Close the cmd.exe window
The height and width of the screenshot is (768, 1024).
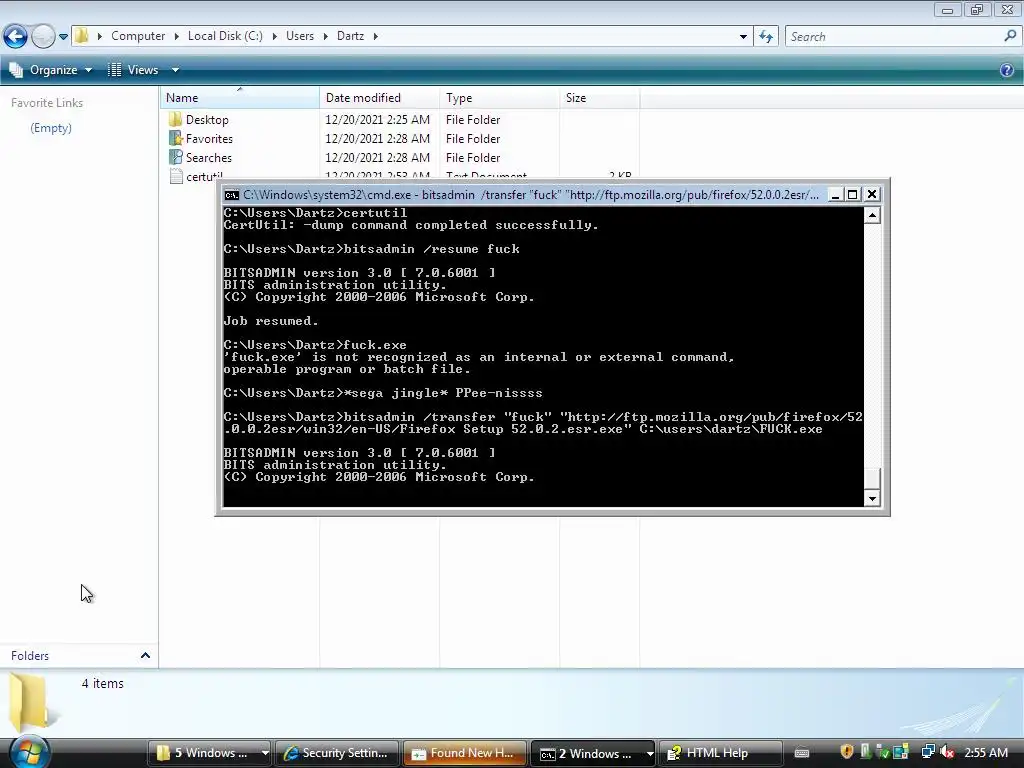click(871, 195)
